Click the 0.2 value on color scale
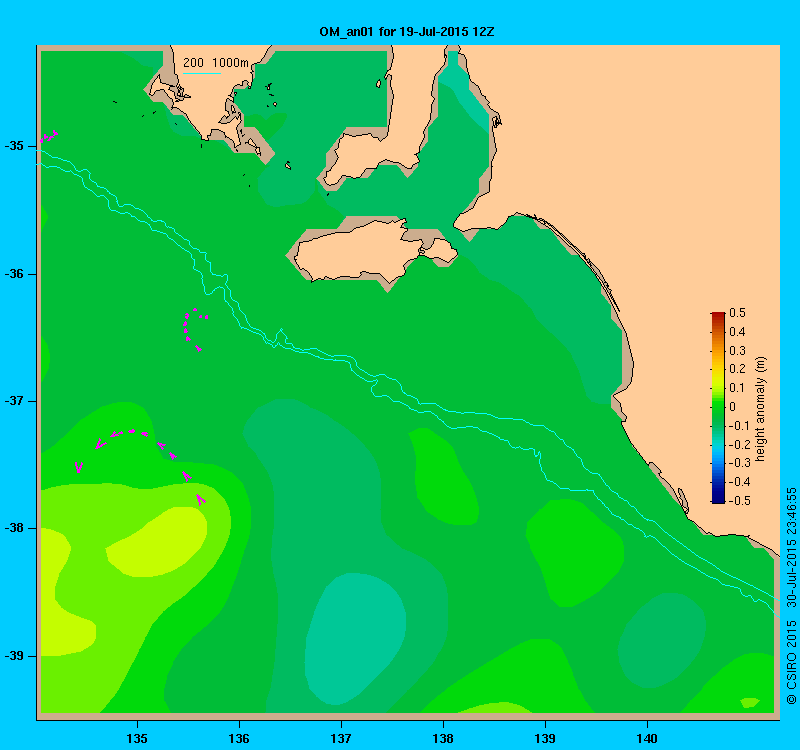The height and width of the screenshot is (750, 800). 737,369
